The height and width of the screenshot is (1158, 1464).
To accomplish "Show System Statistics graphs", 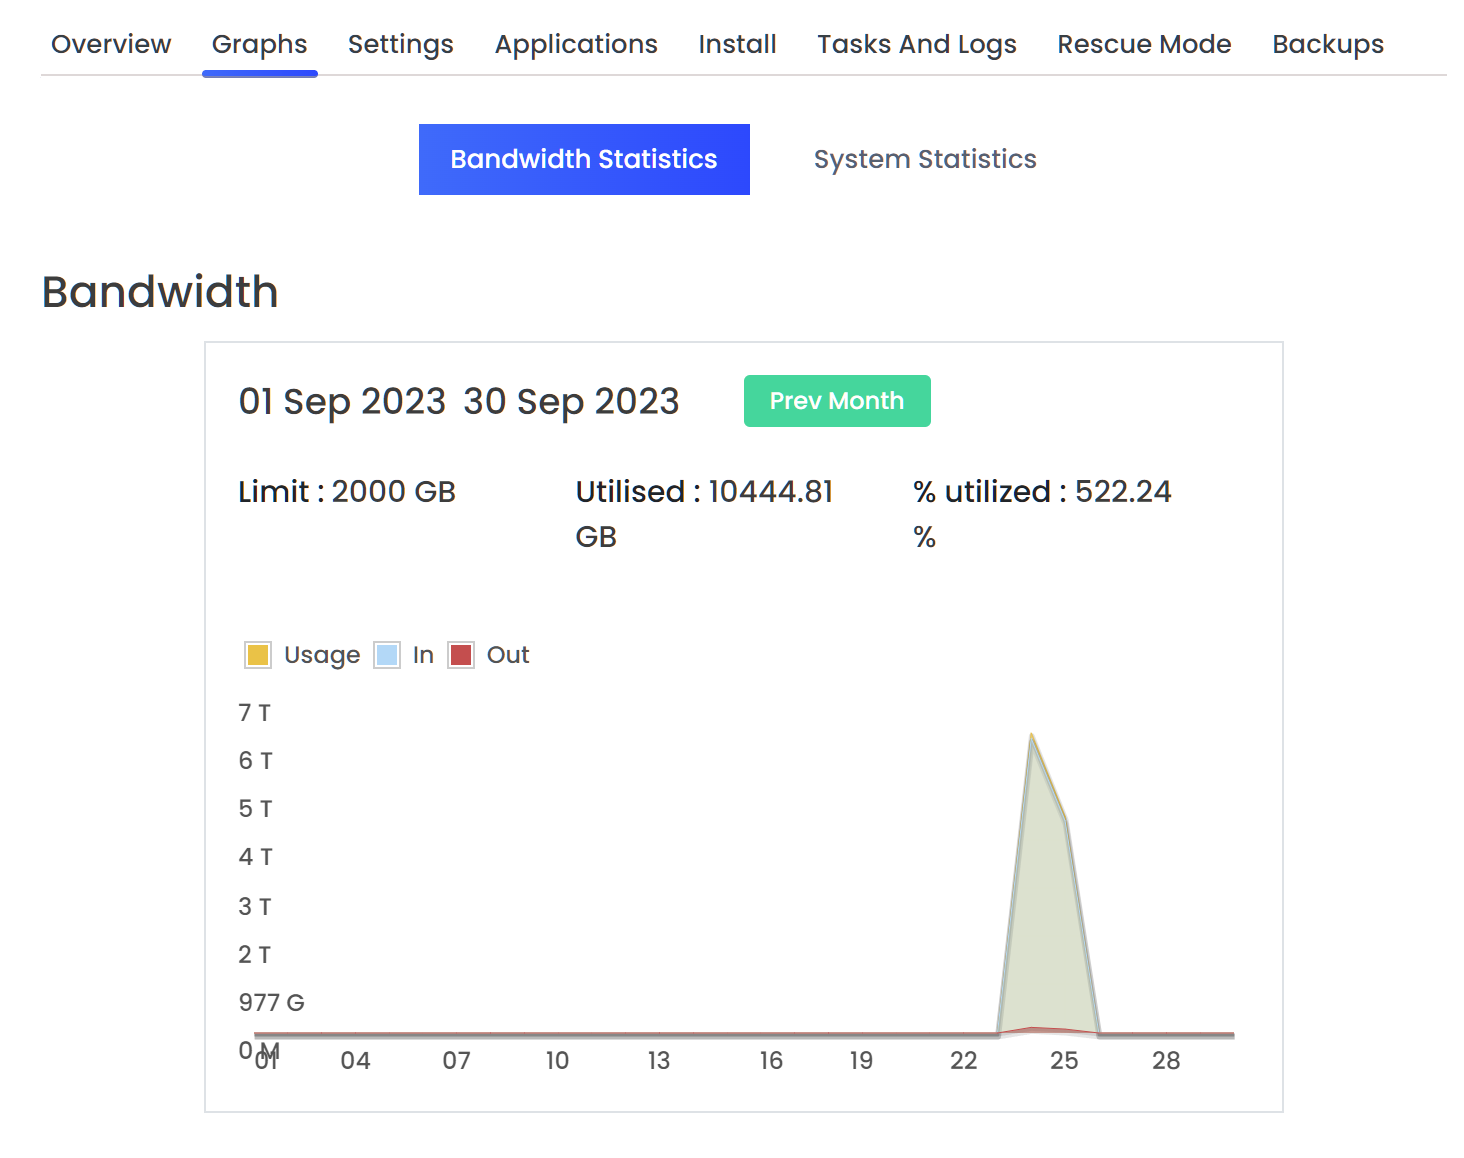I will click(x=924, y=160).
